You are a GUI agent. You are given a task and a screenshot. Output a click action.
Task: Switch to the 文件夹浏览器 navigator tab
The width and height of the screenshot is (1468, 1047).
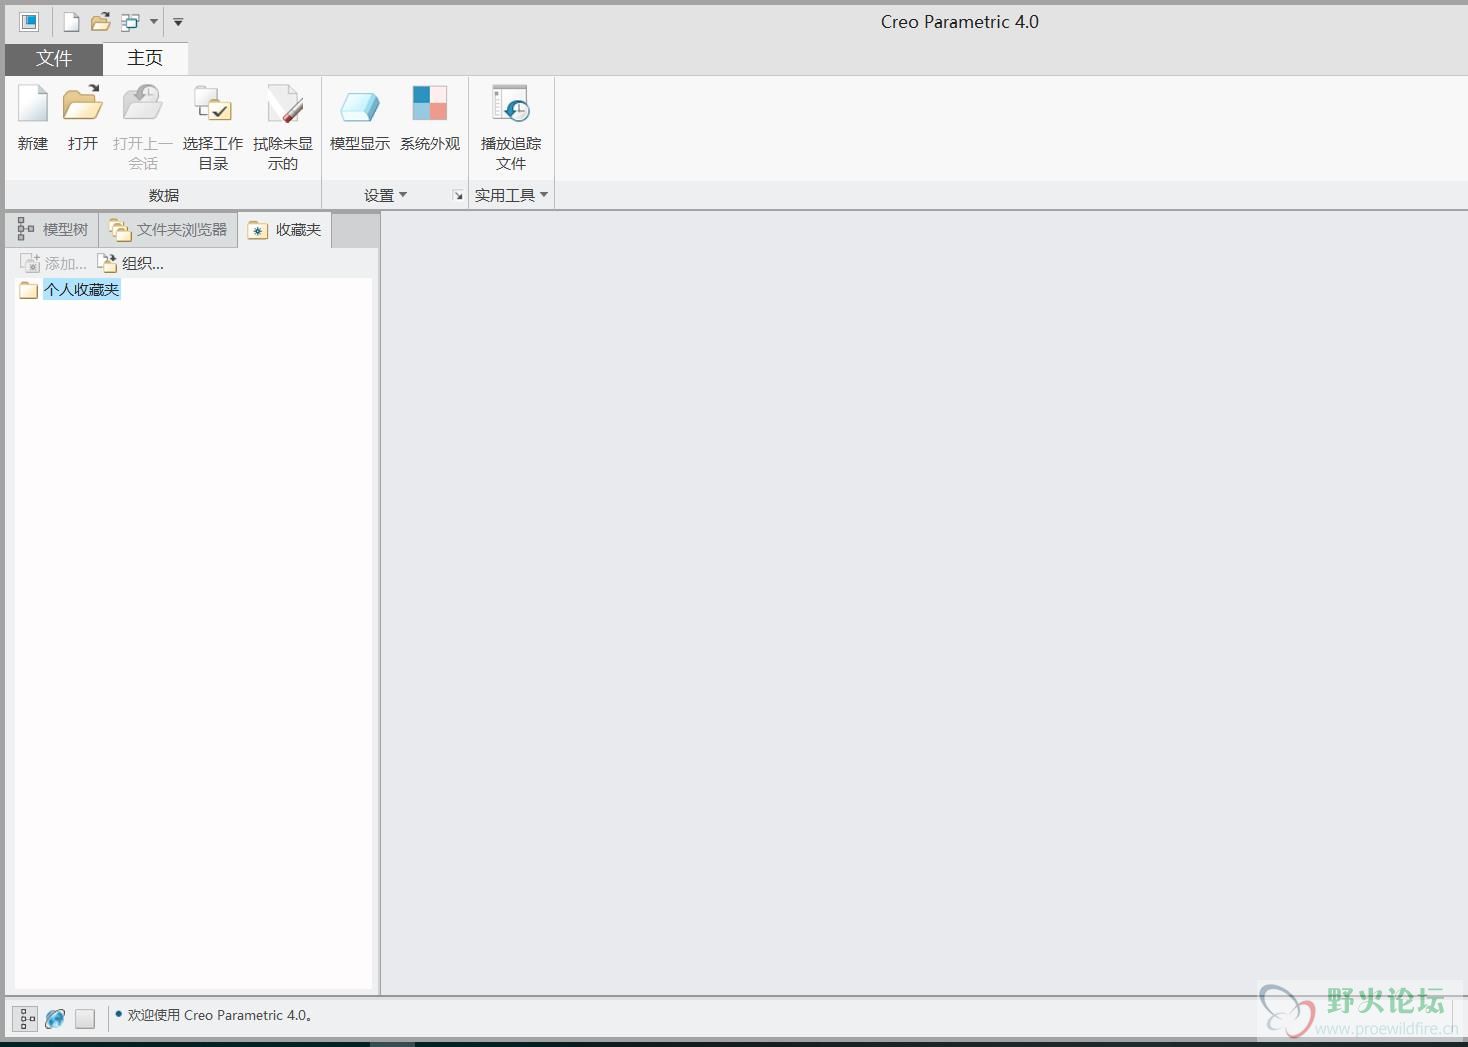pos(168,230)
